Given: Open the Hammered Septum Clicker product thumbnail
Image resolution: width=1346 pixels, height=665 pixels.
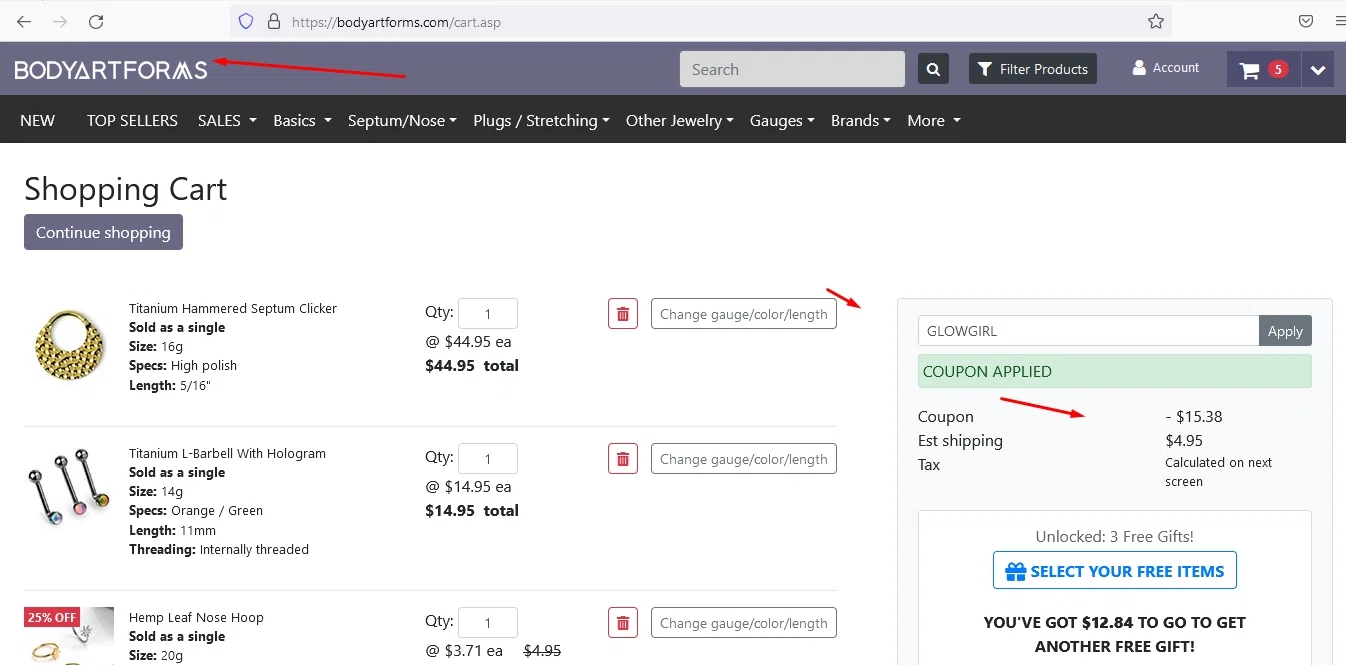Looking at the screenshot, I should pos(70,345).
